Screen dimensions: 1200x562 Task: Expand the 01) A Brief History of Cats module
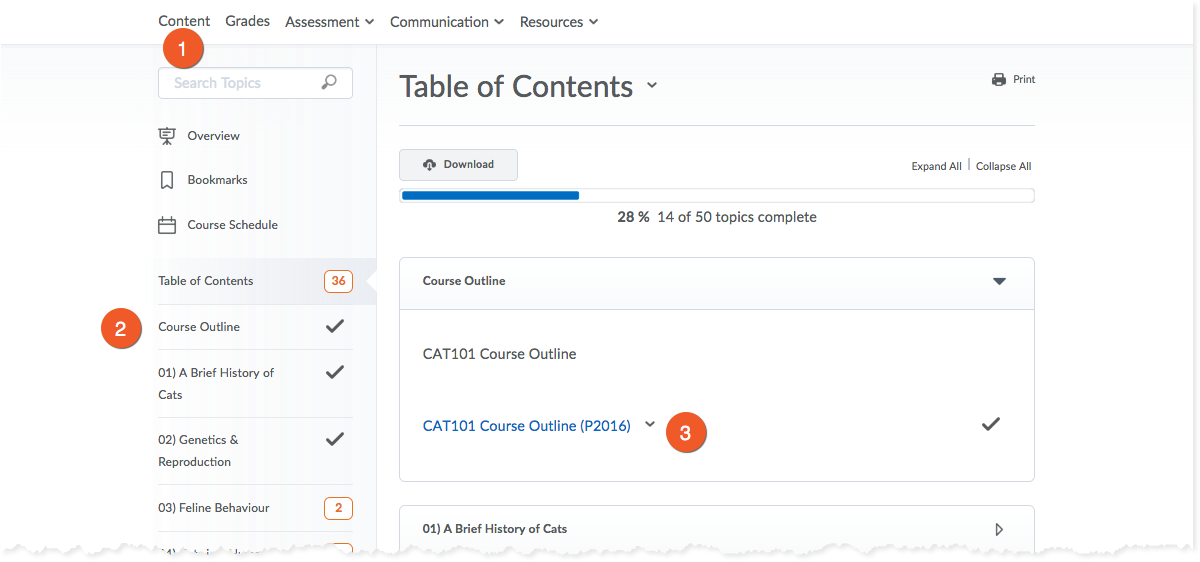[998, 529]
